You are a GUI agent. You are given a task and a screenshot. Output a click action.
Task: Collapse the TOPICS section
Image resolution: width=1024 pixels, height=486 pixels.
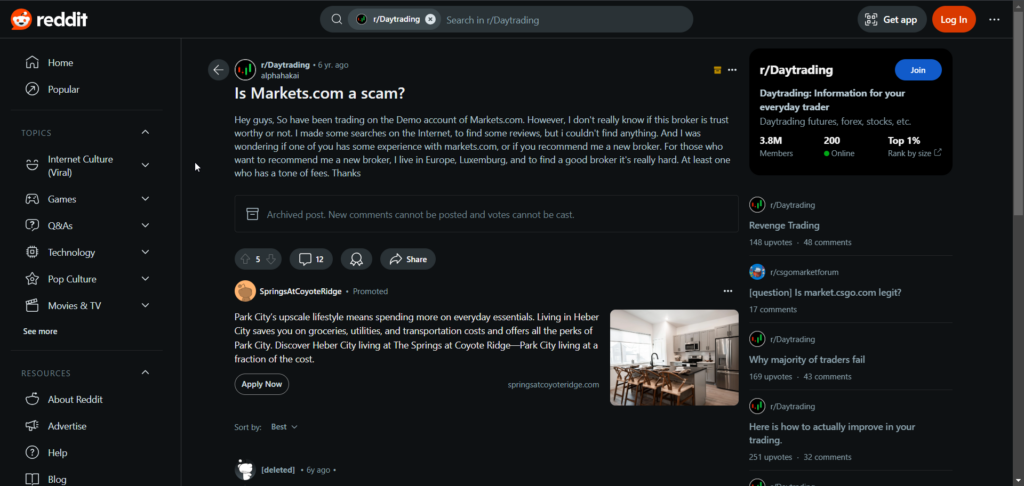point(145,133)
